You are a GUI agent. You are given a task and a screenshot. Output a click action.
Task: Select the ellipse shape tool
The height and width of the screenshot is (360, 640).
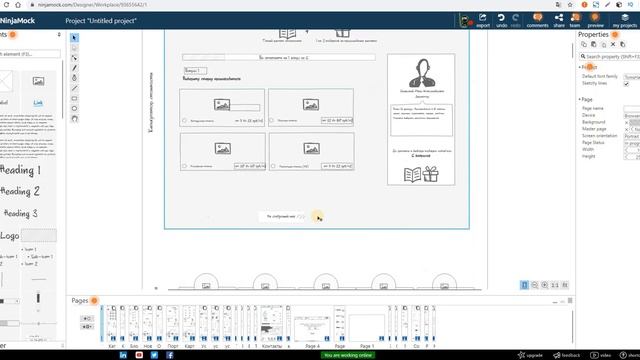74,109
